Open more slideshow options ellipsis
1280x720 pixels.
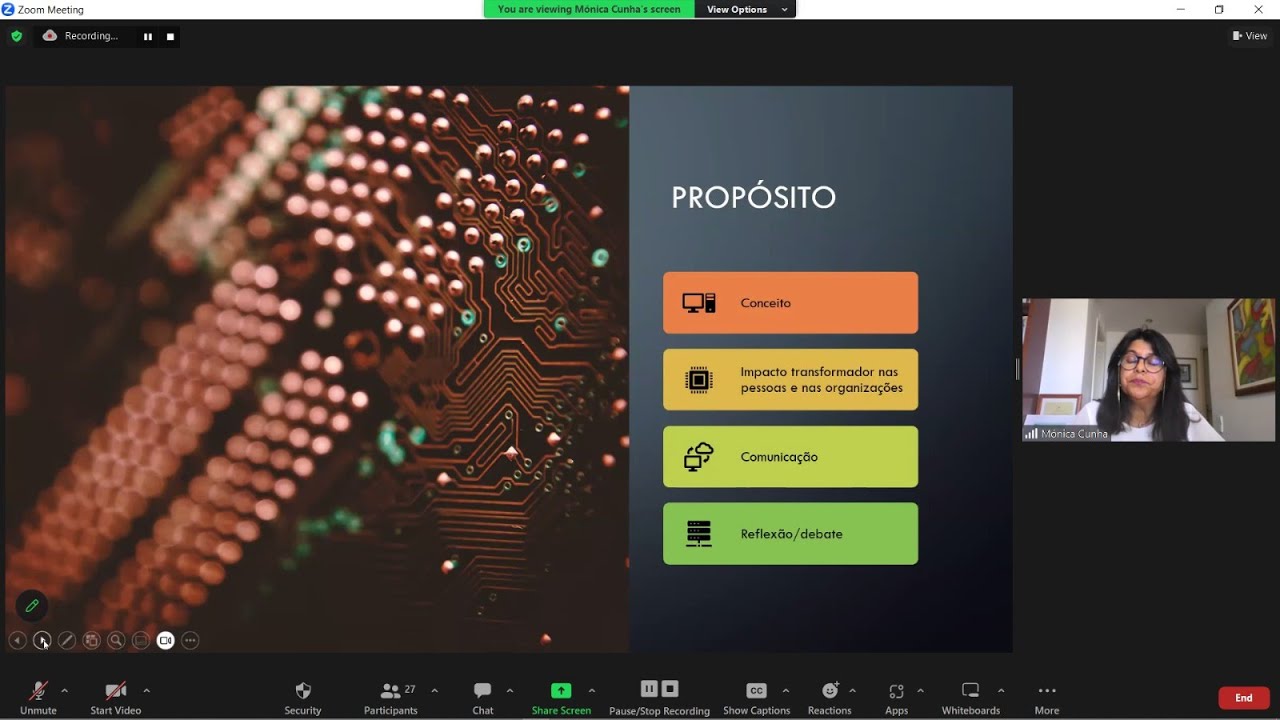click(x=190, y=640)
